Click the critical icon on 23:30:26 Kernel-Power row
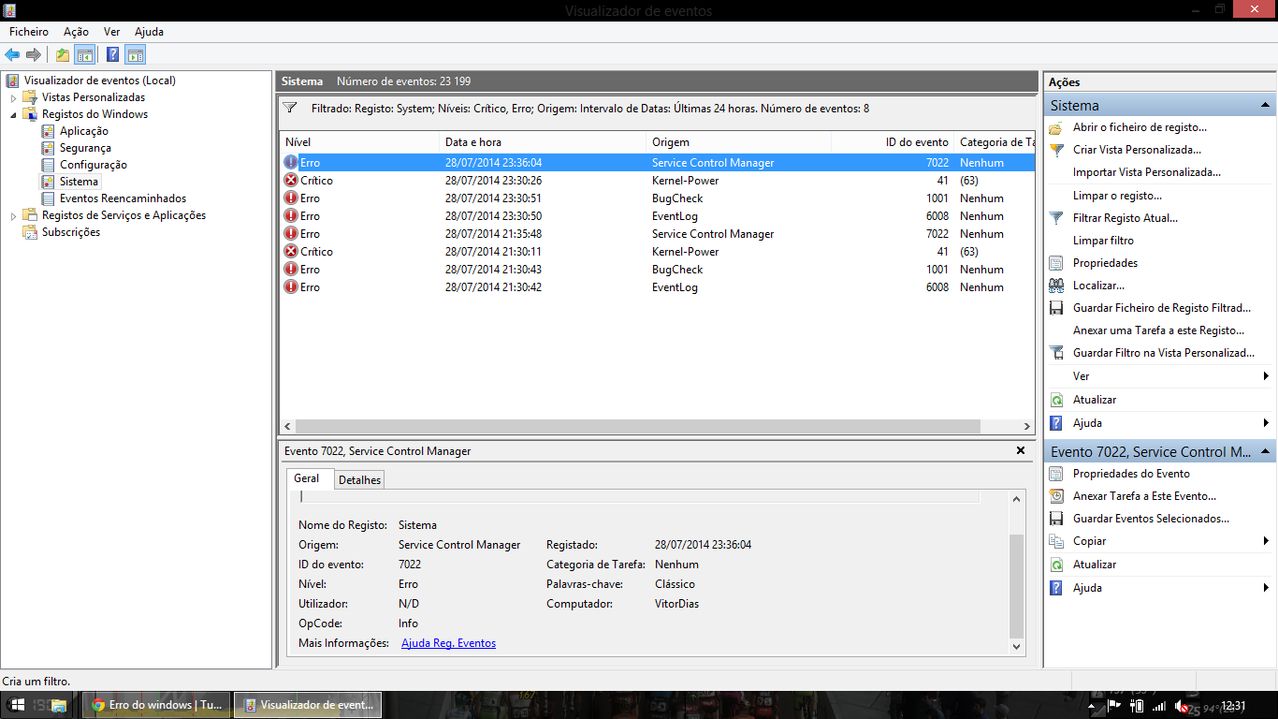Image resolution: width=1278 pixels, height=719 pixels. coord(291,180)
